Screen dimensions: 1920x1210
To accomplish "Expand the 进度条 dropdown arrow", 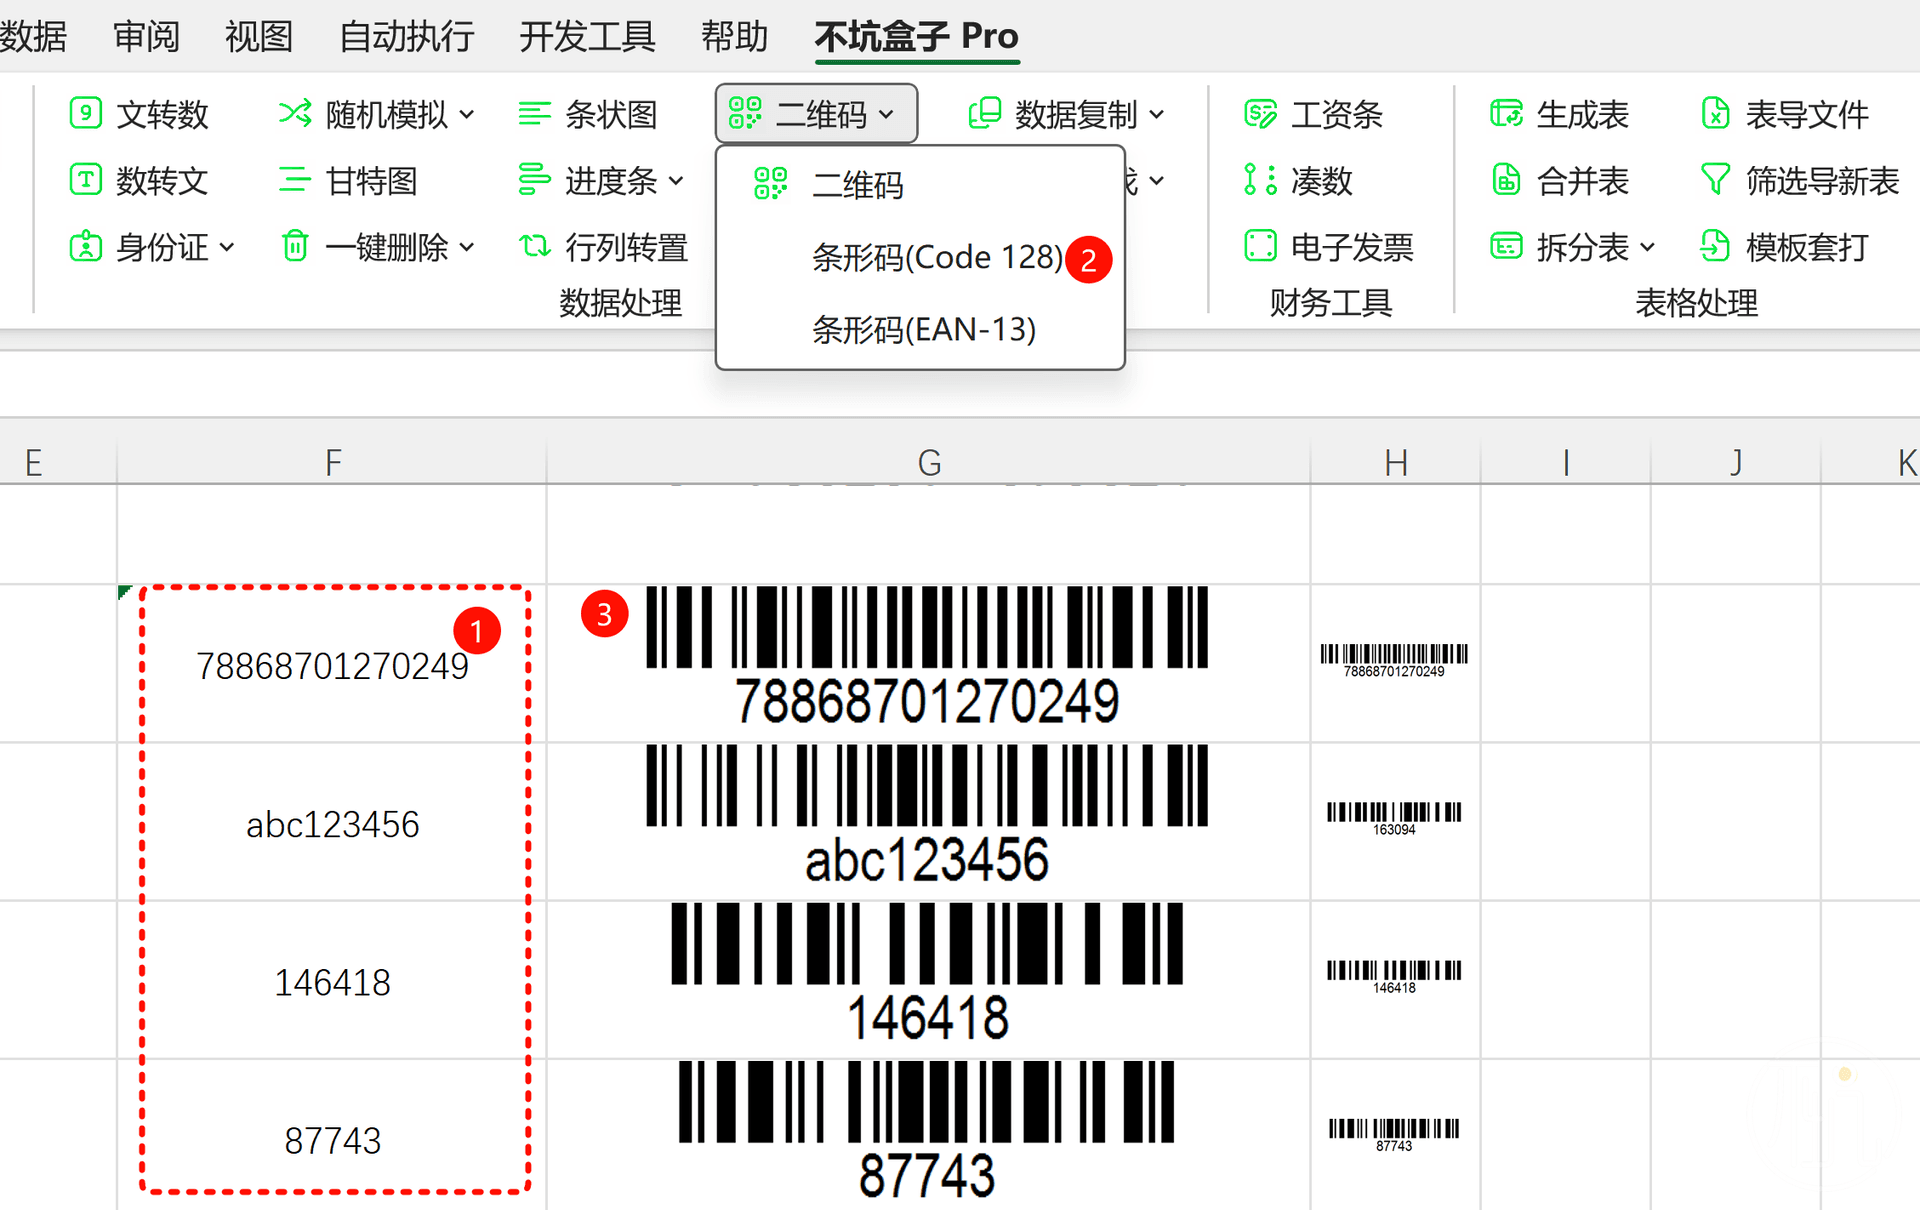I will tap(676, 181).
